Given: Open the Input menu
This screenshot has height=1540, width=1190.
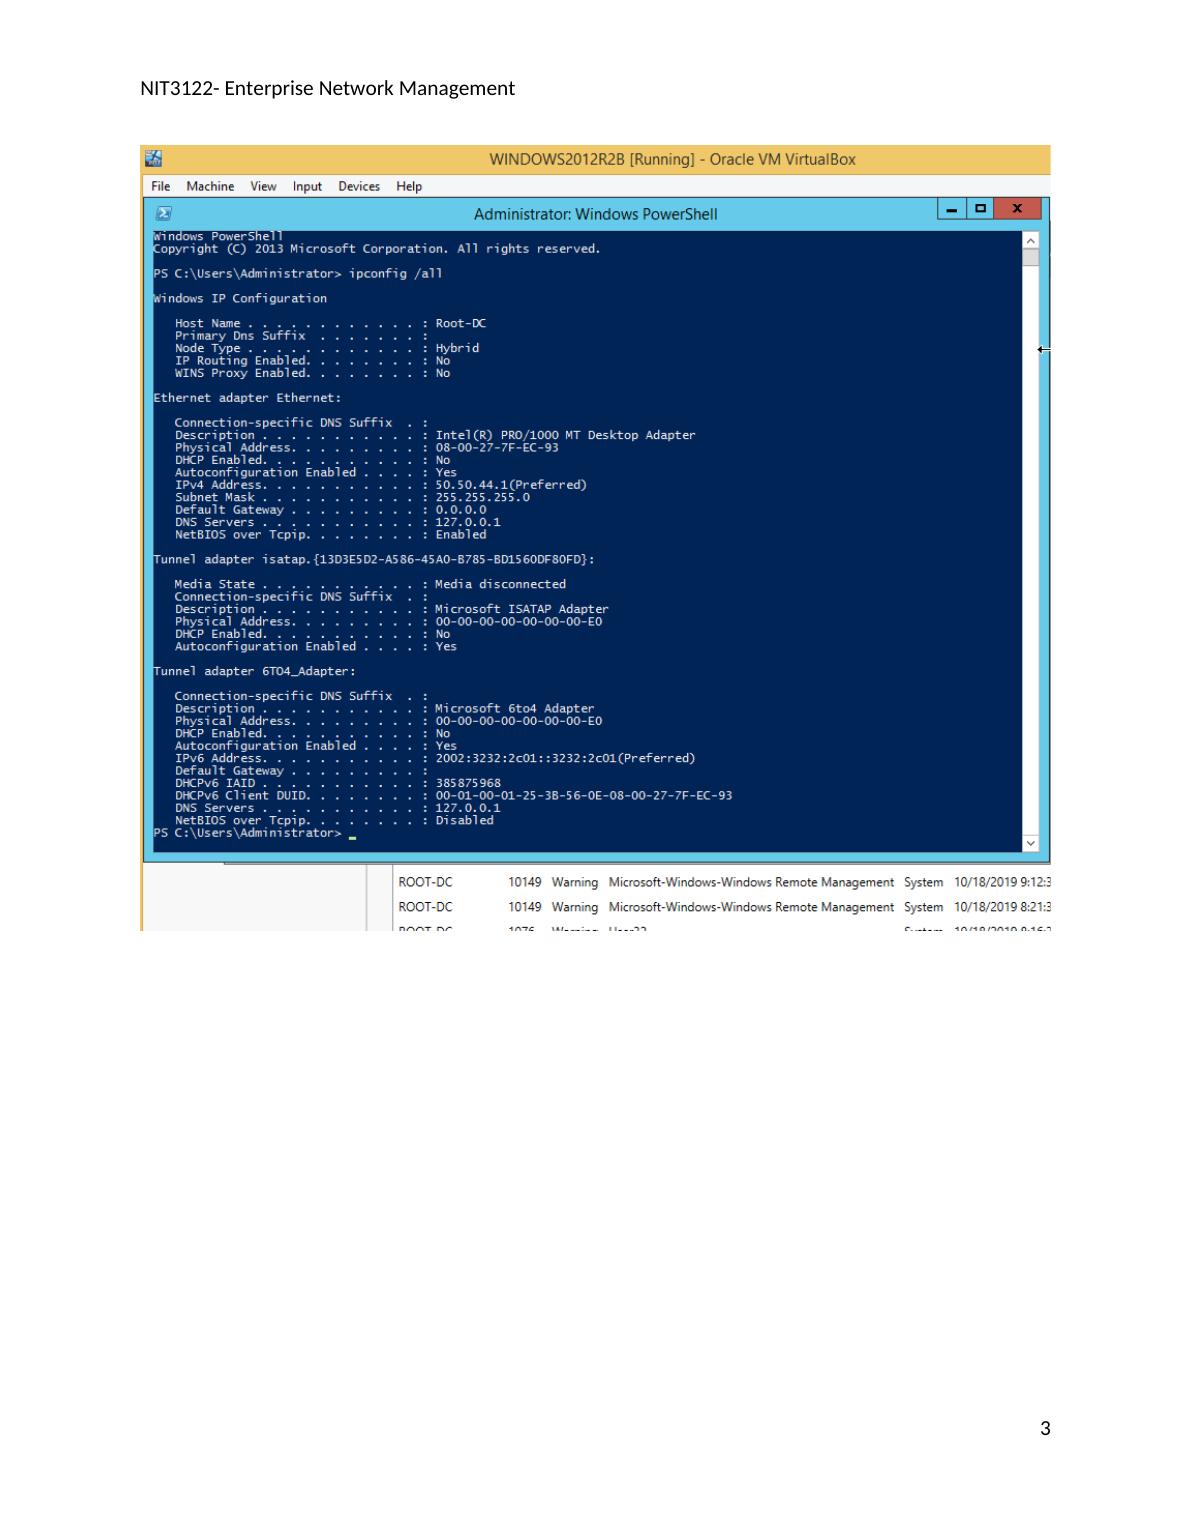Looking at the screenshot, I should click(x=307, y=186).
